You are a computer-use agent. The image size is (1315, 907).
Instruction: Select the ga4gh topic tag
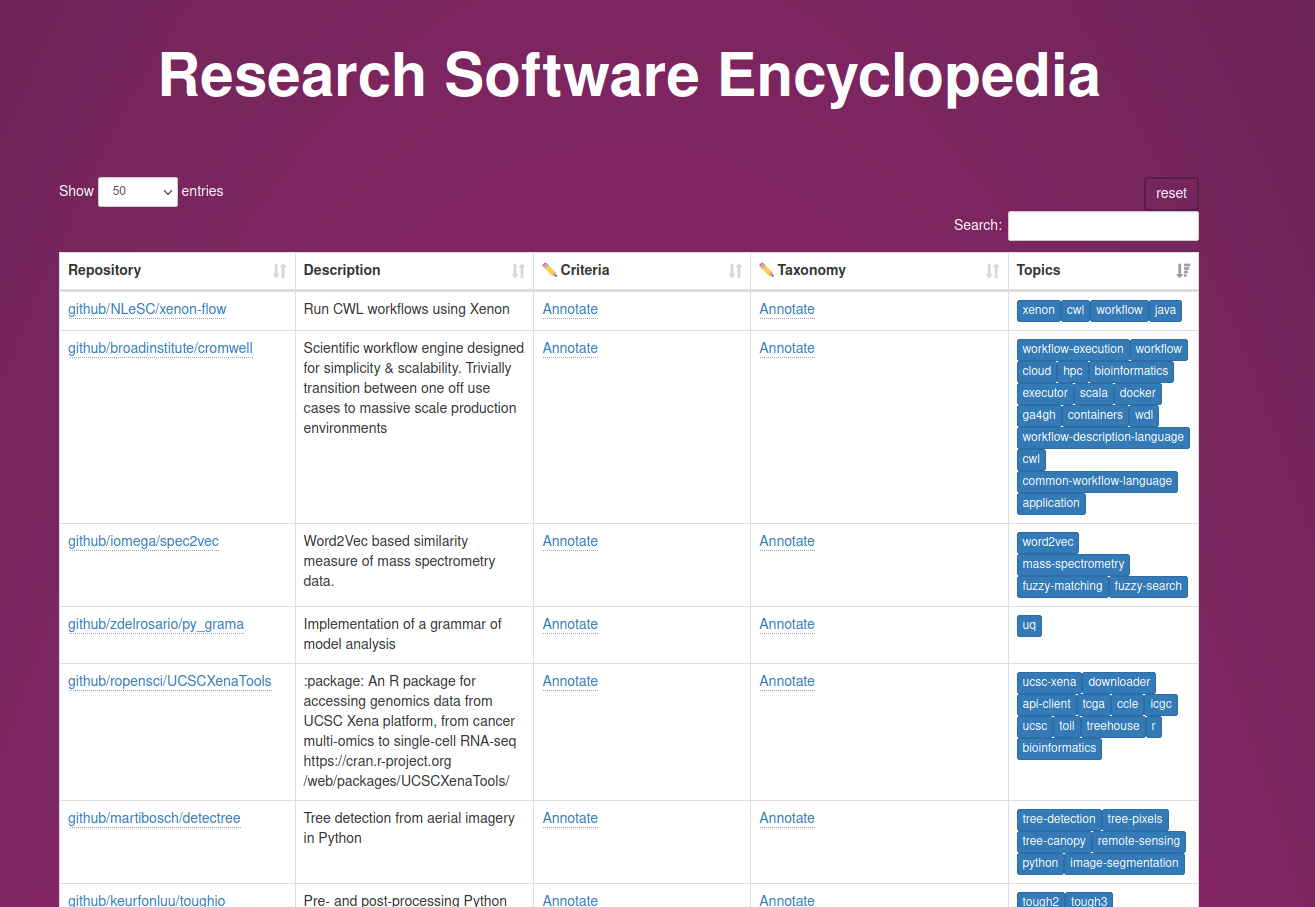(x=1039, y=415)
